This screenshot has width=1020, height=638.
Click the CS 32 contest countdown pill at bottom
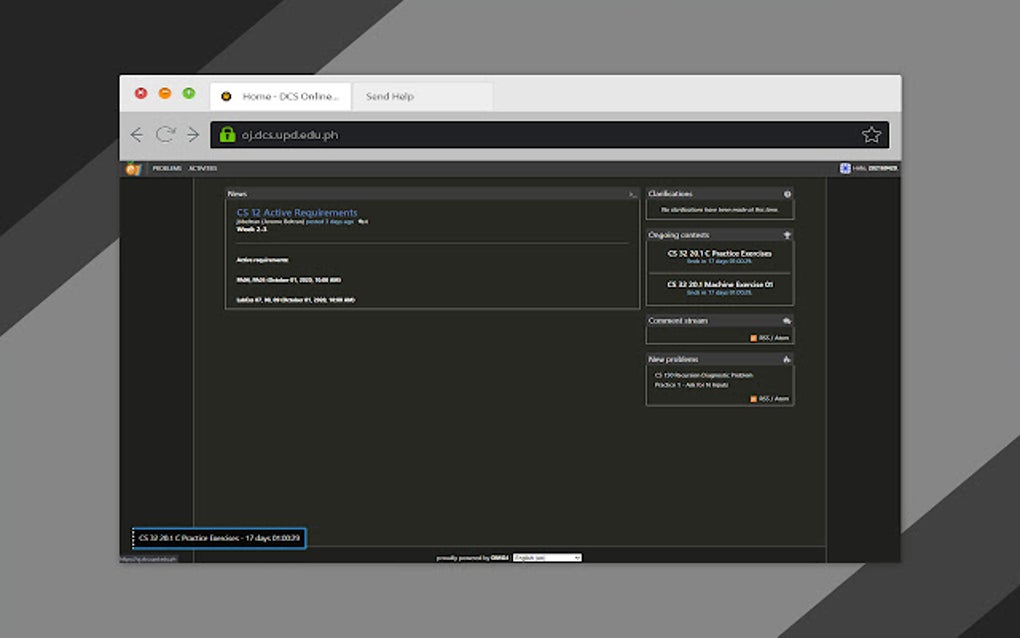pos(217,538)
